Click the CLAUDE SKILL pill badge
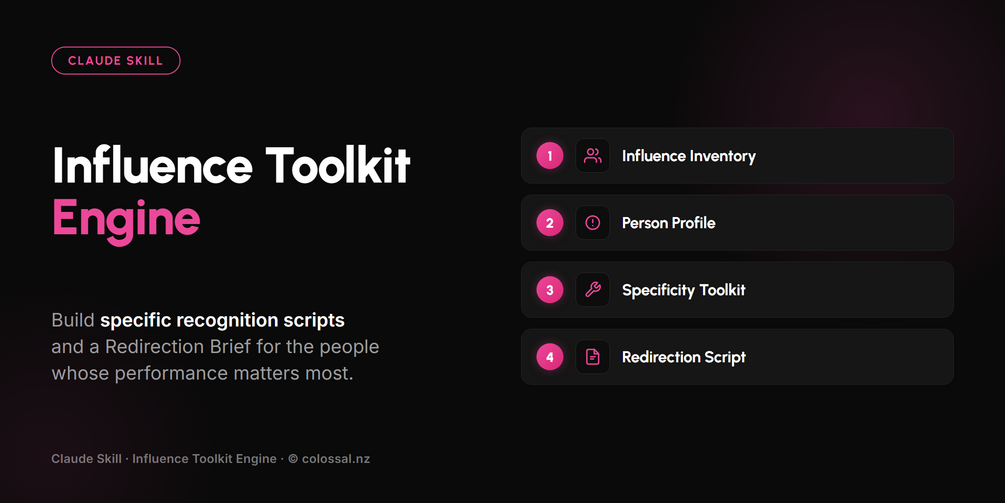 coord(115,61)
